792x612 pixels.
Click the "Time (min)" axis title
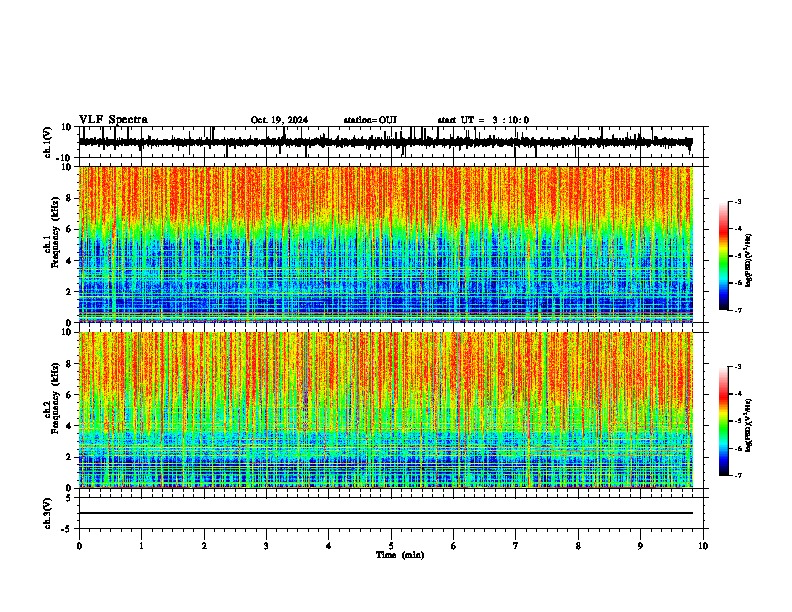click(400, 555)
